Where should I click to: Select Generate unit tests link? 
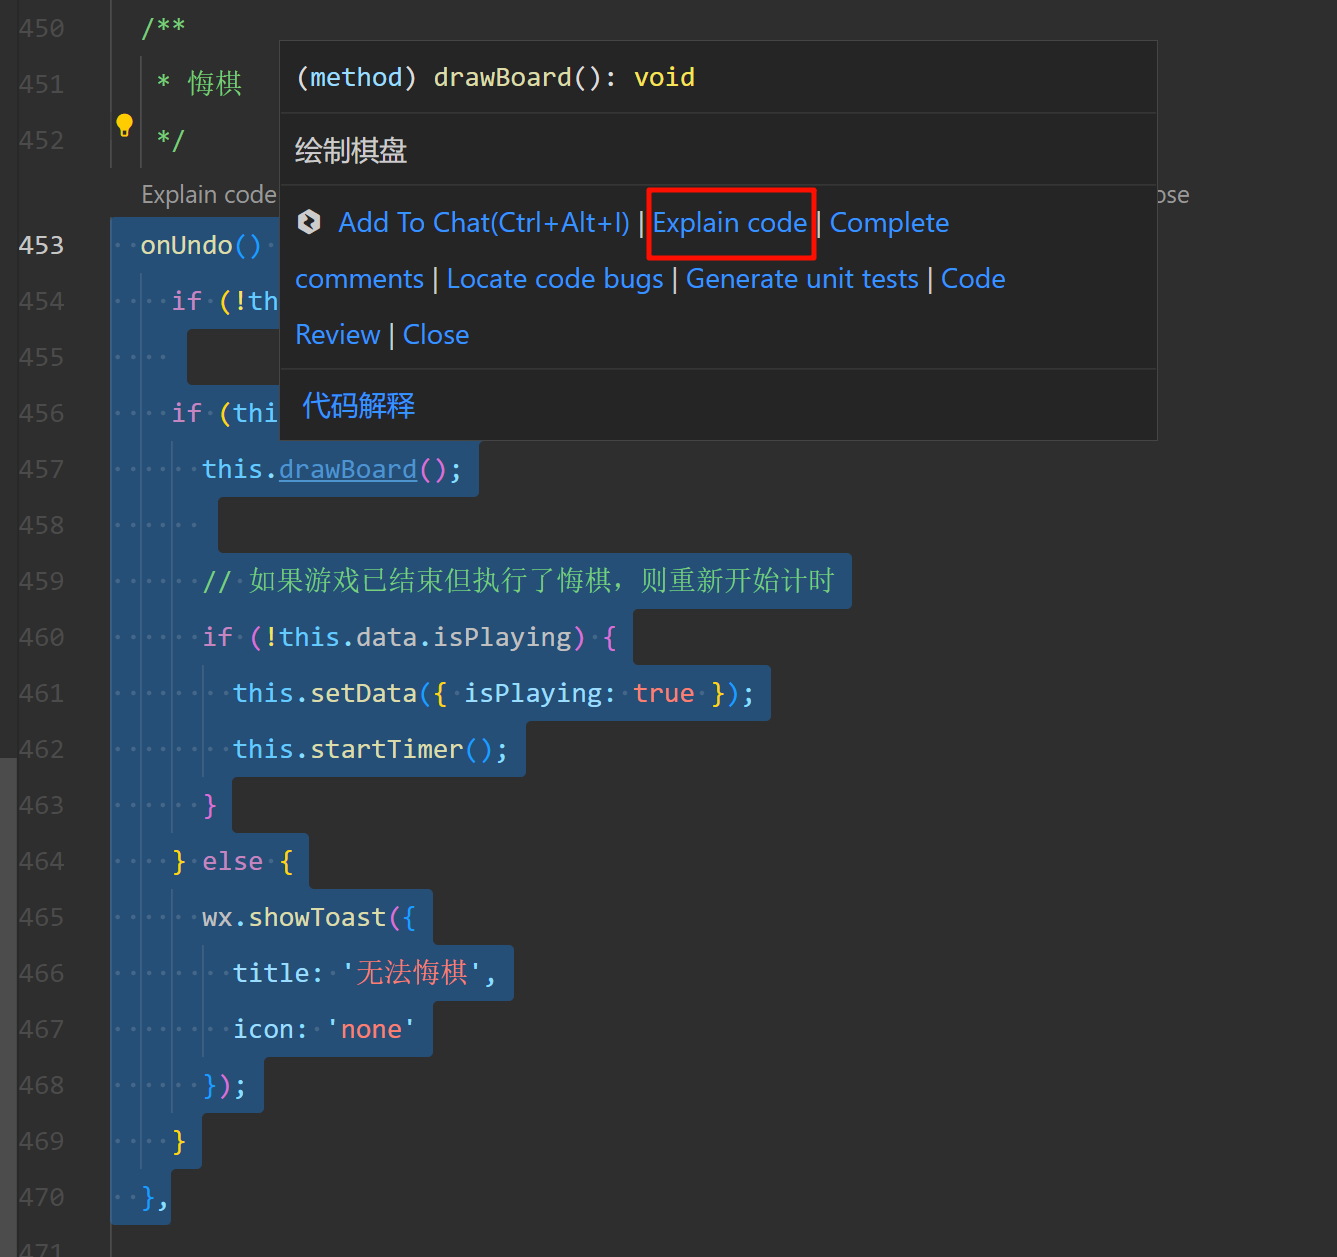pyautogui.click(x=801, y=279)
